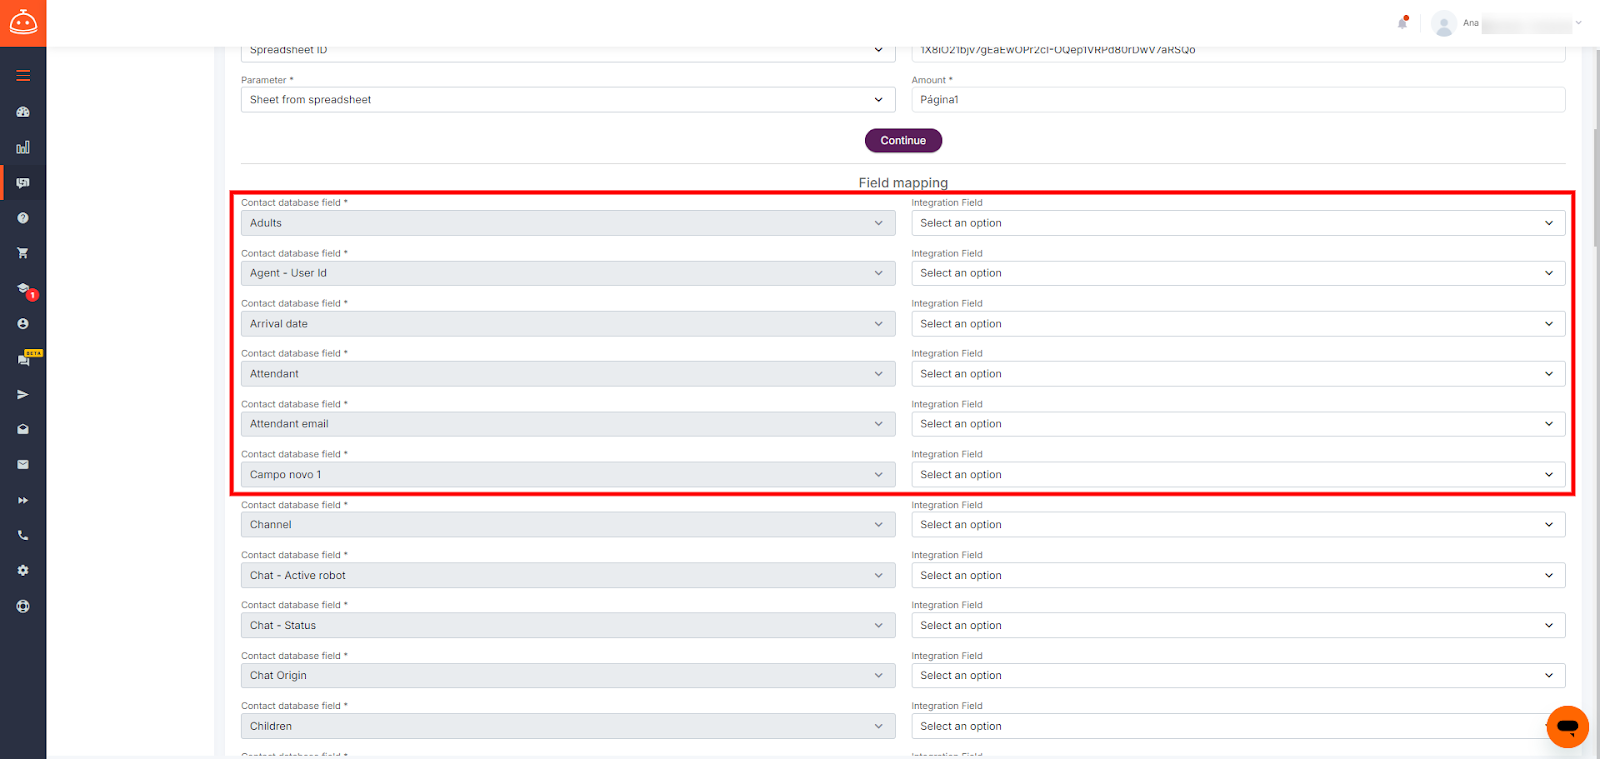Image resolution: width=1600 pixels, height=759 pixels.
Task: Open the dashboard gauge icon
Action: point(23,112)
